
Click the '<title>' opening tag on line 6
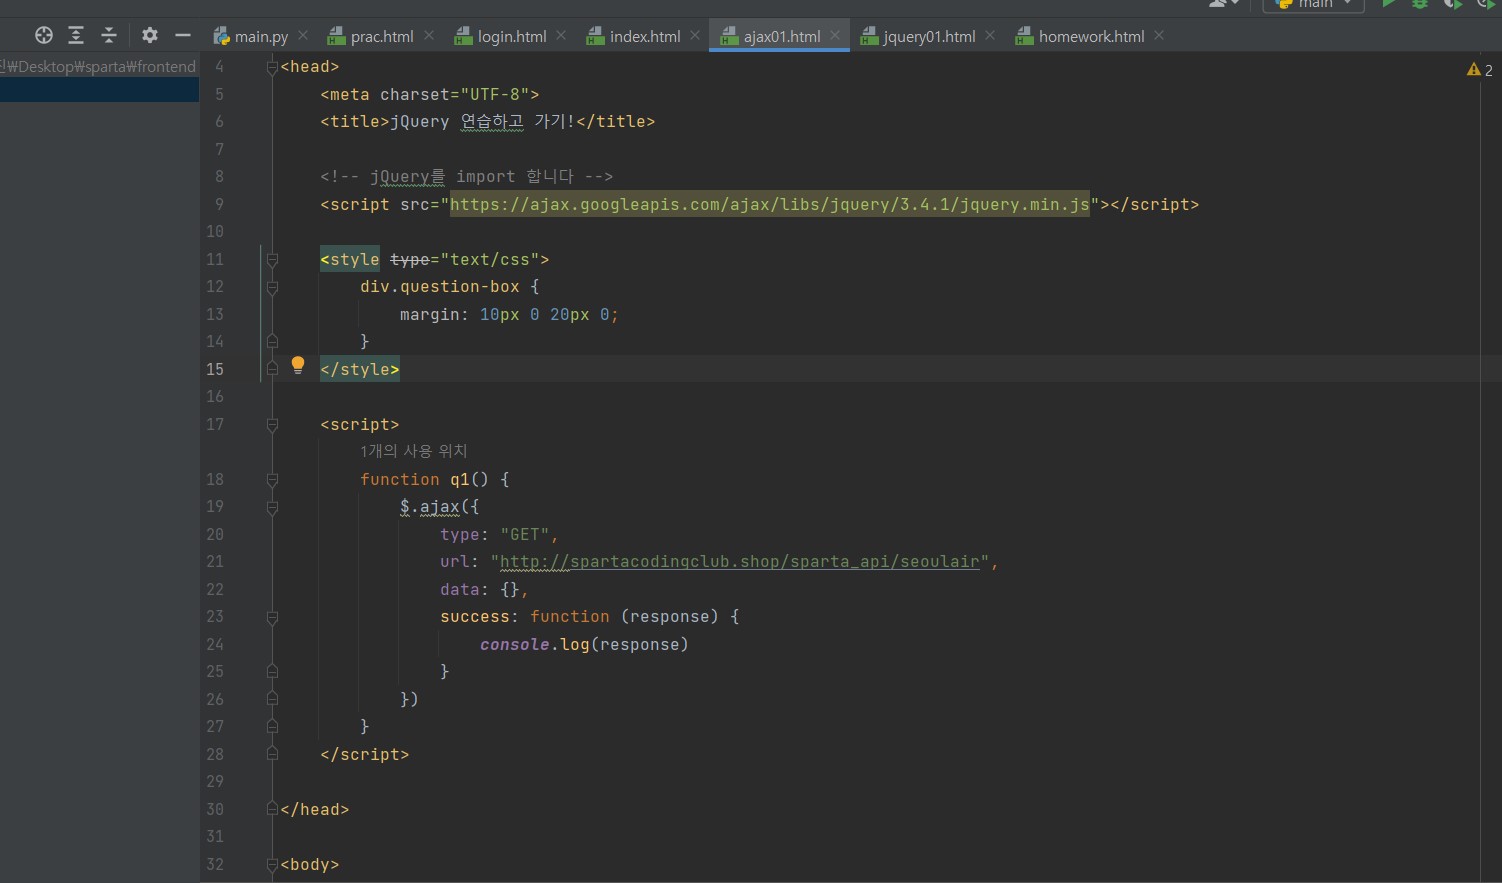click(355, 122)
